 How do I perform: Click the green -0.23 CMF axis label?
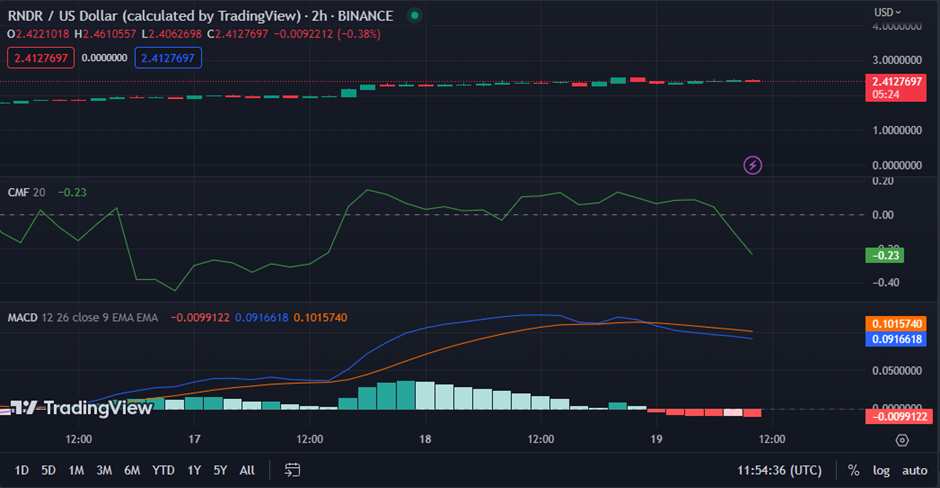pyautogui.click(x=885, y=255)
